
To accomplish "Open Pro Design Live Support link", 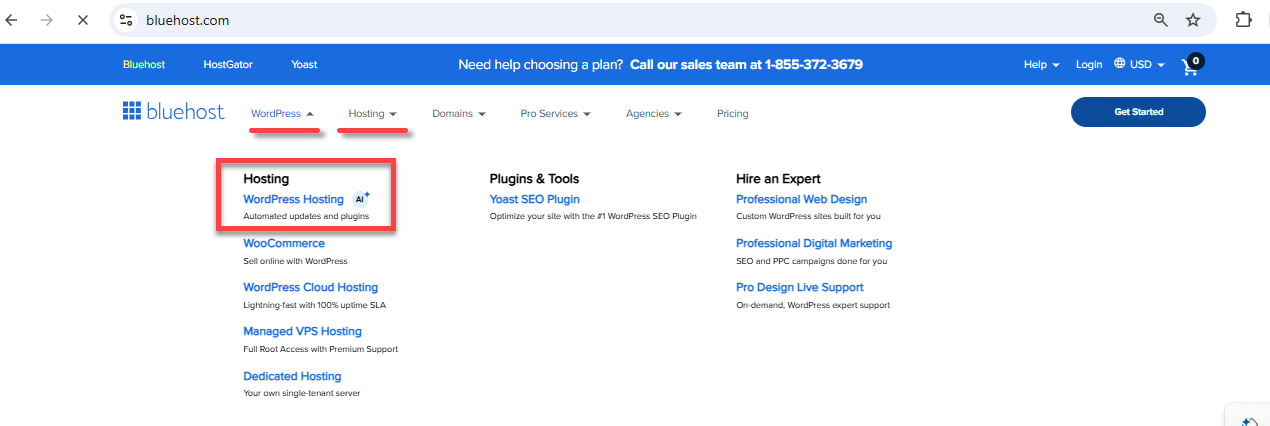I will pyautogui.click(x=800, y=287).
